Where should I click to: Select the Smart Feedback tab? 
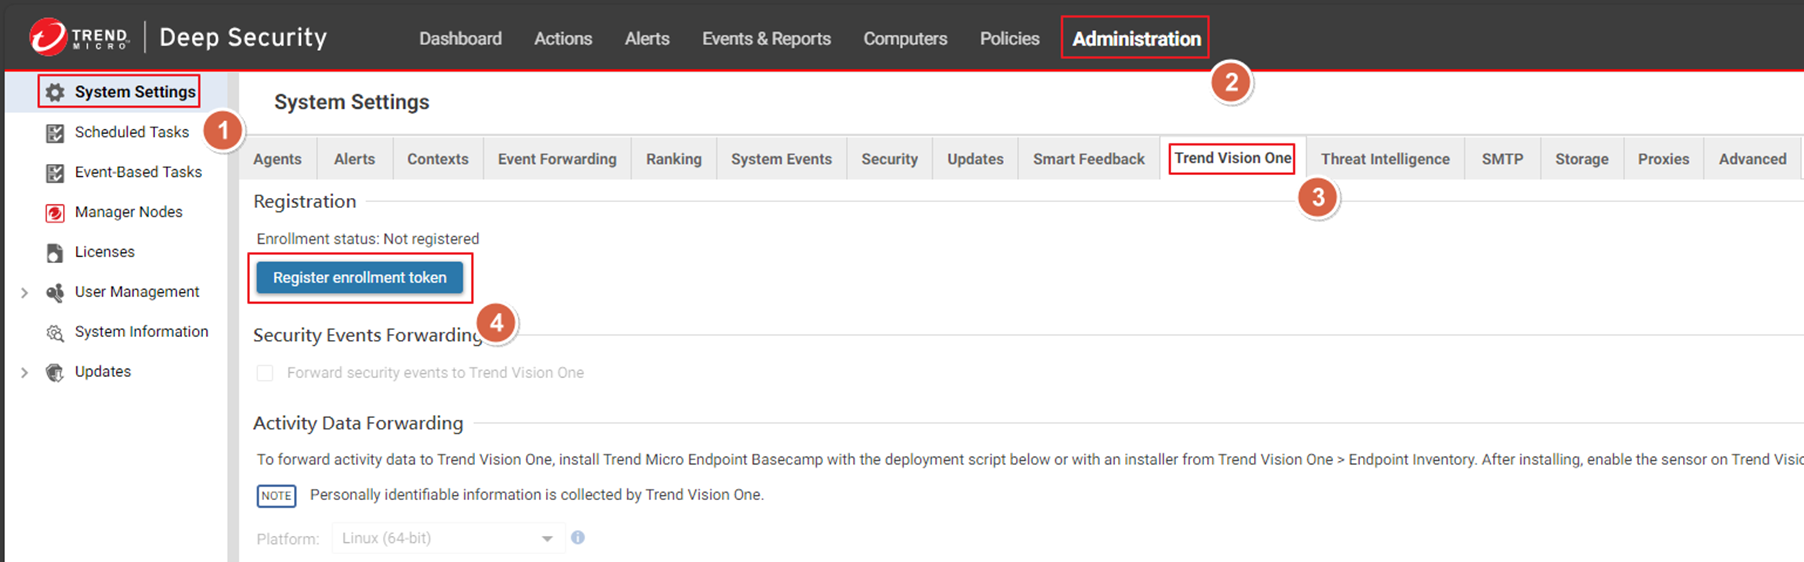click(x=1088, y=159)
